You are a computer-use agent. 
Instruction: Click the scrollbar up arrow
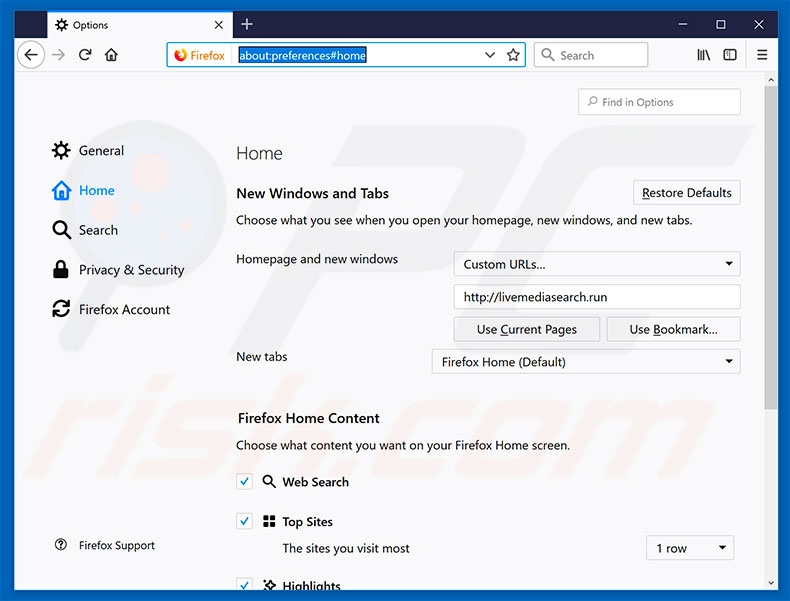[771, 80]
